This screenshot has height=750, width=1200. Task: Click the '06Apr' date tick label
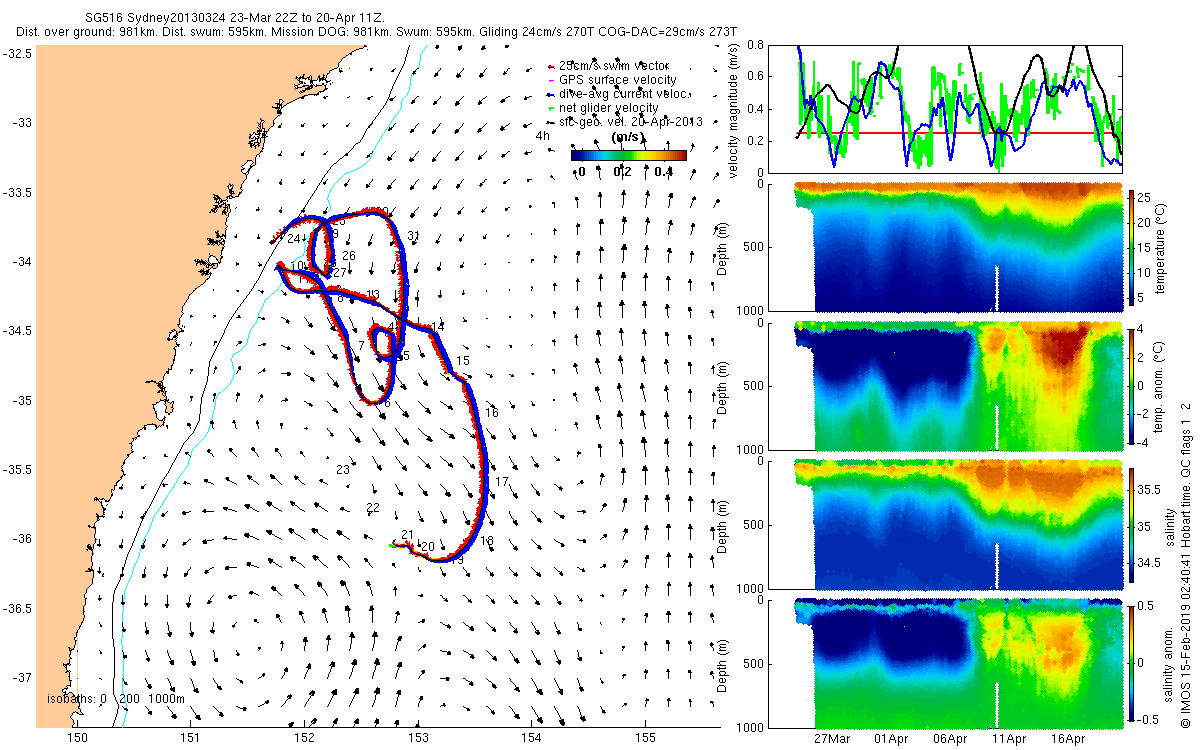tap(950, 739)
